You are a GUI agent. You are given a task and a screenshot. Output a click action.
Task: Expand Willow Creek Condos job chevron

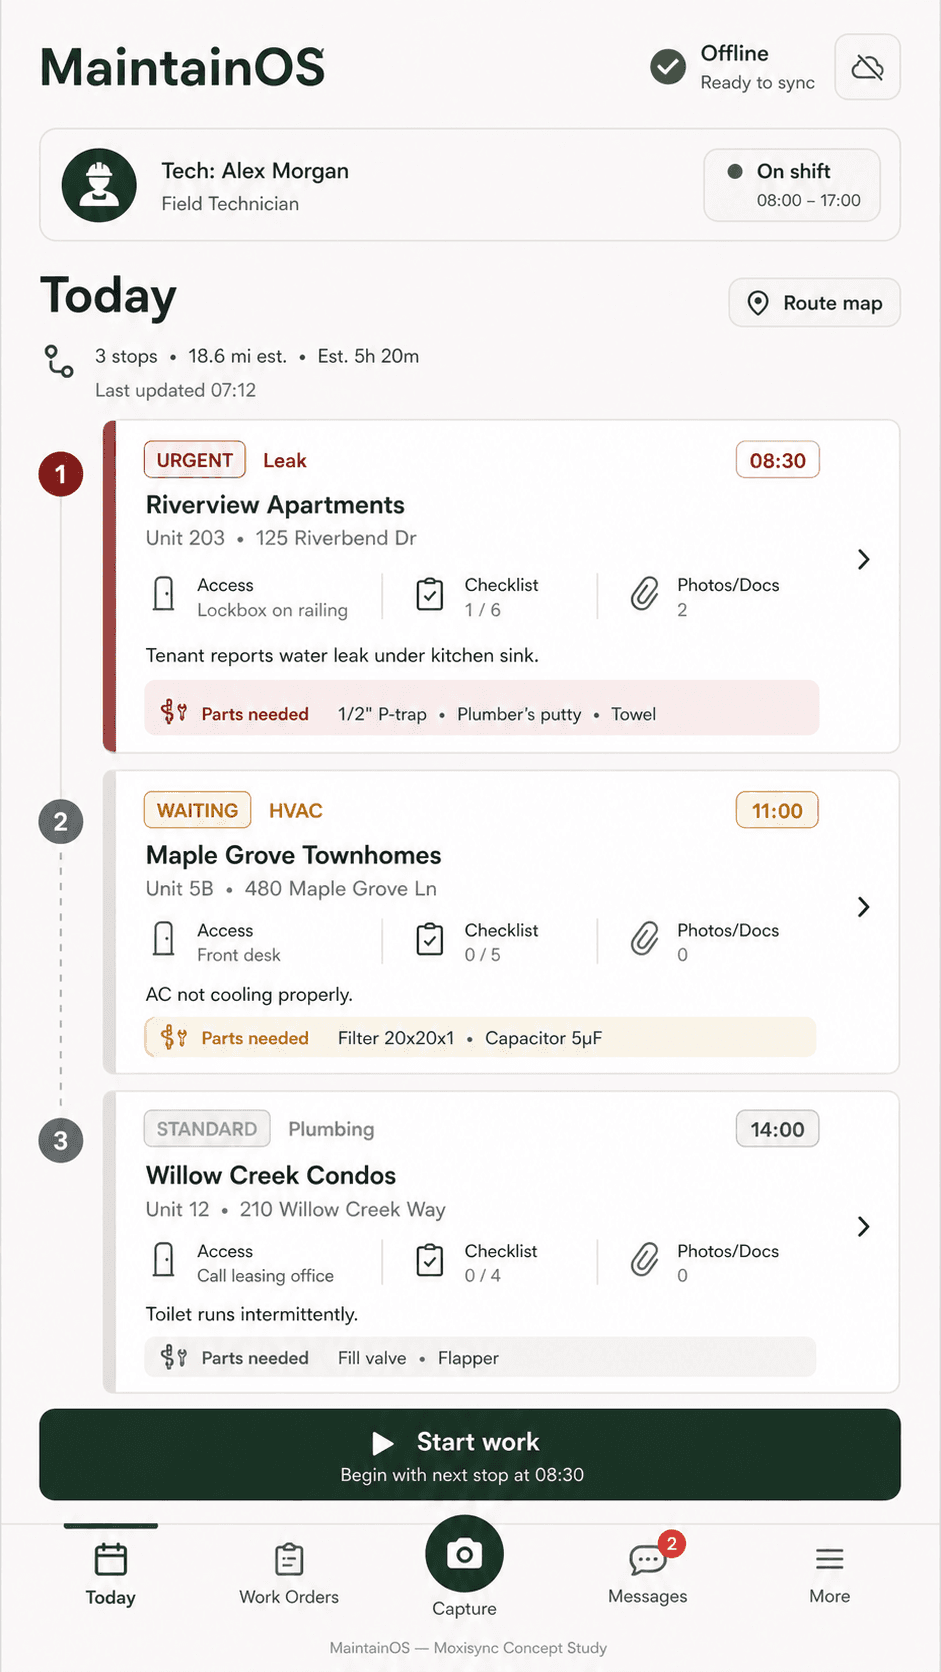[864, 1226]
